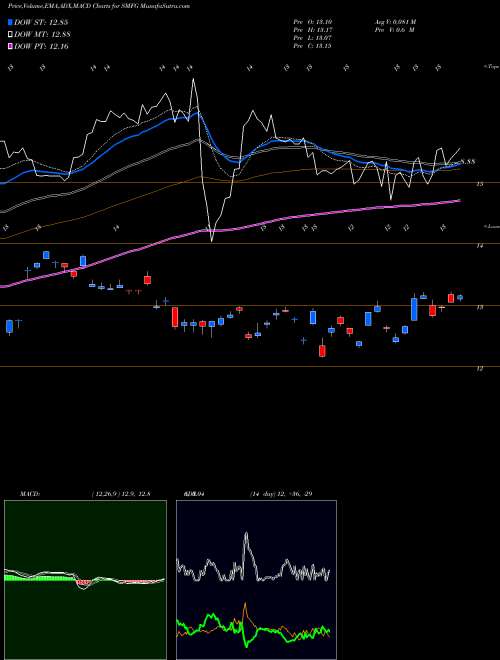
Task: Select the 'DOW ST: 12.85' legend text
Action: pos(42,23)
